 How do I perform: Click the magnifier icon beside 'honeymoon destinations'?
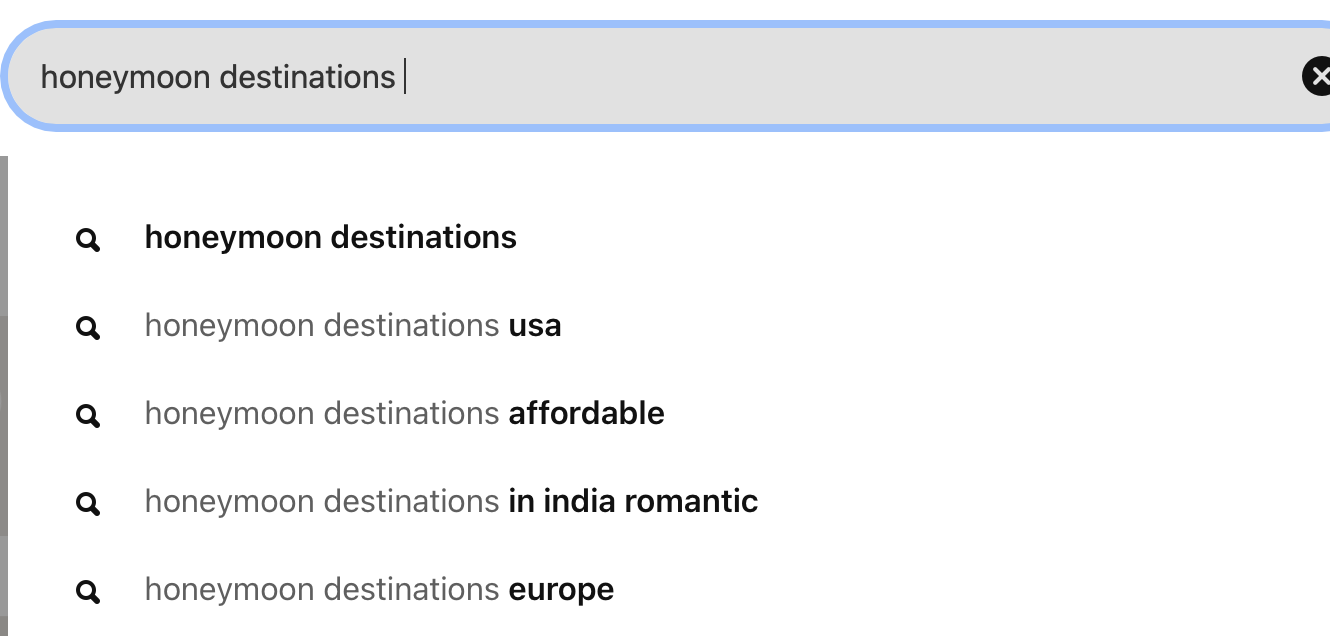pyautogui.click(x=88, y=239)
